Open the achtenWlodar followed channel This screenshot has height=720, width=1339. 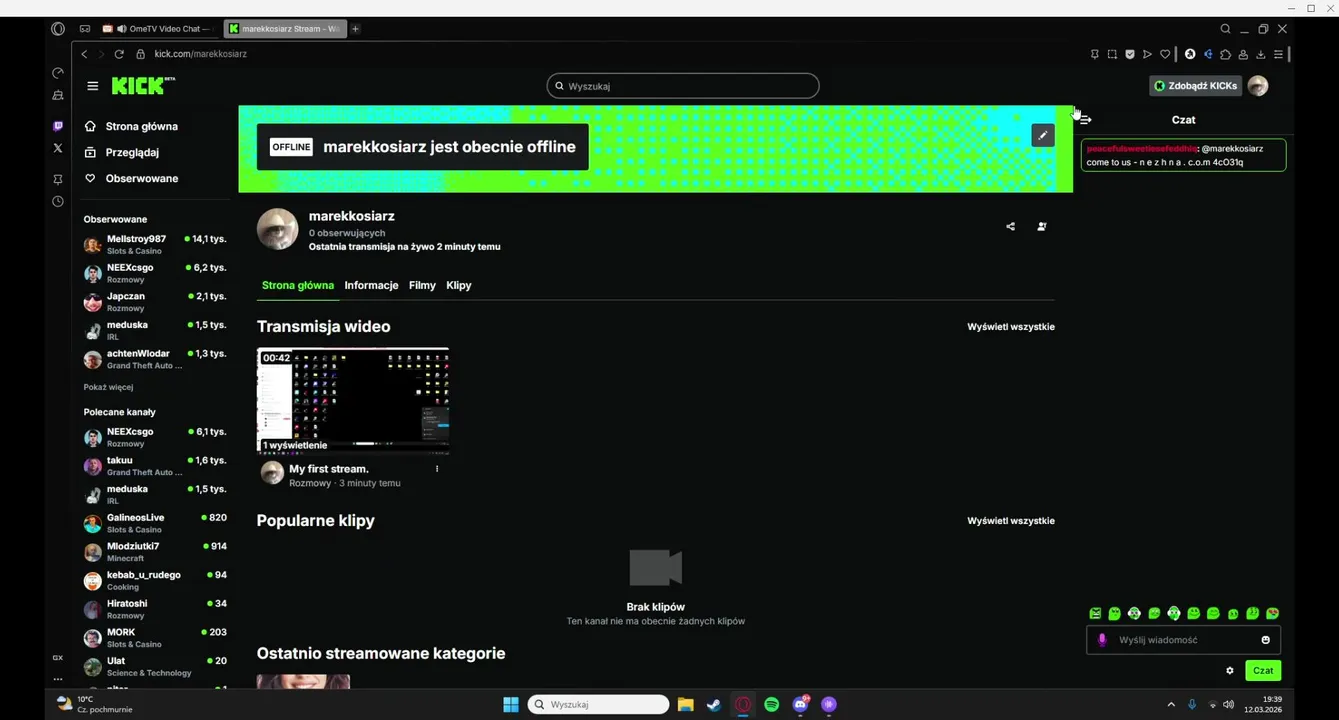pyautogui.click(x=155, y=359)
